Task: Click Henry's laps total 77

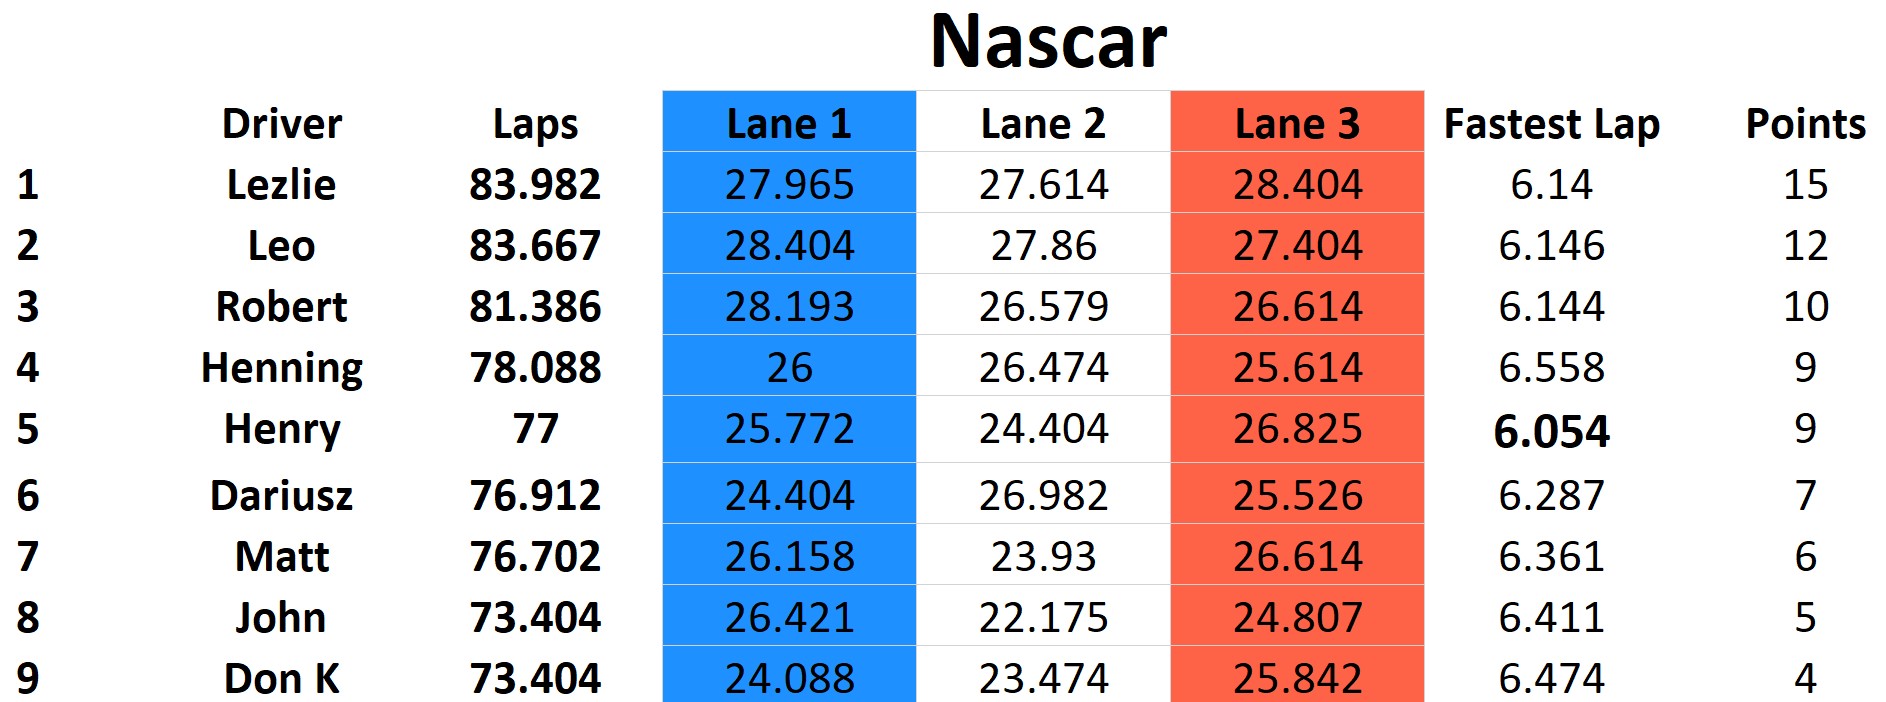Action: pos(535,429)
